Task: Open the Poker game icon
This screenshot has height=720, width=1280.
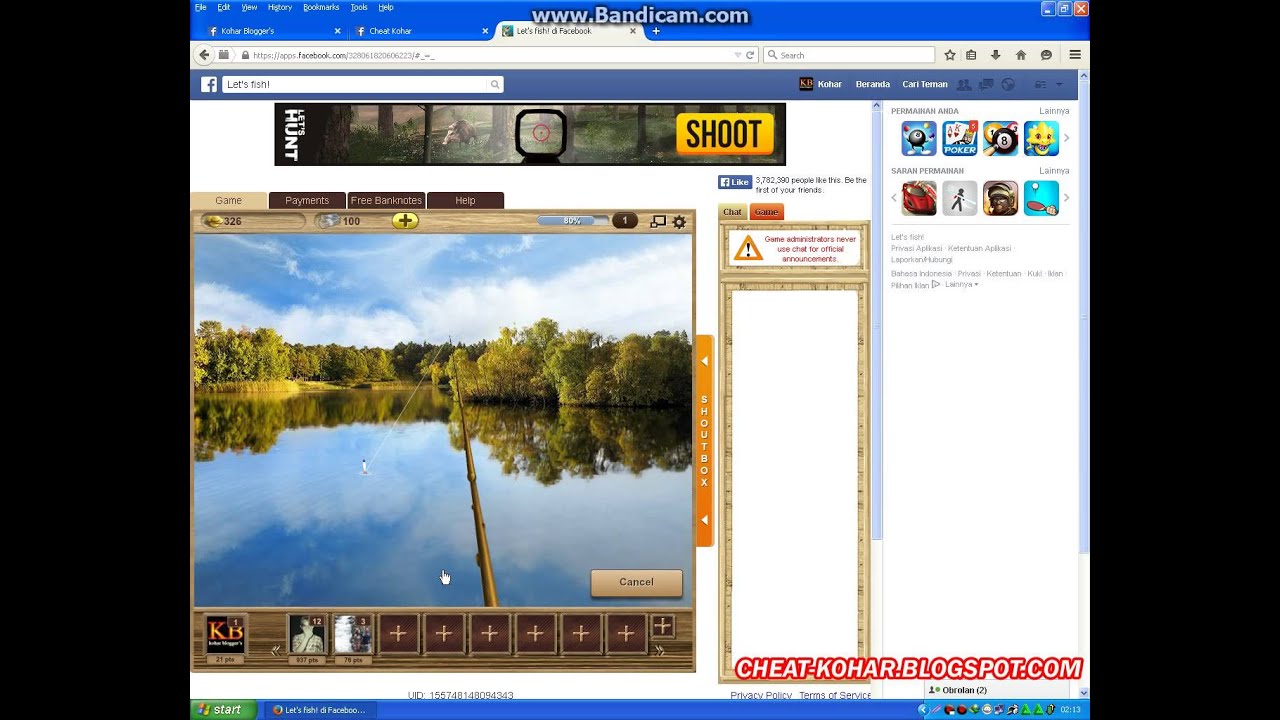Action: point(960,139)
